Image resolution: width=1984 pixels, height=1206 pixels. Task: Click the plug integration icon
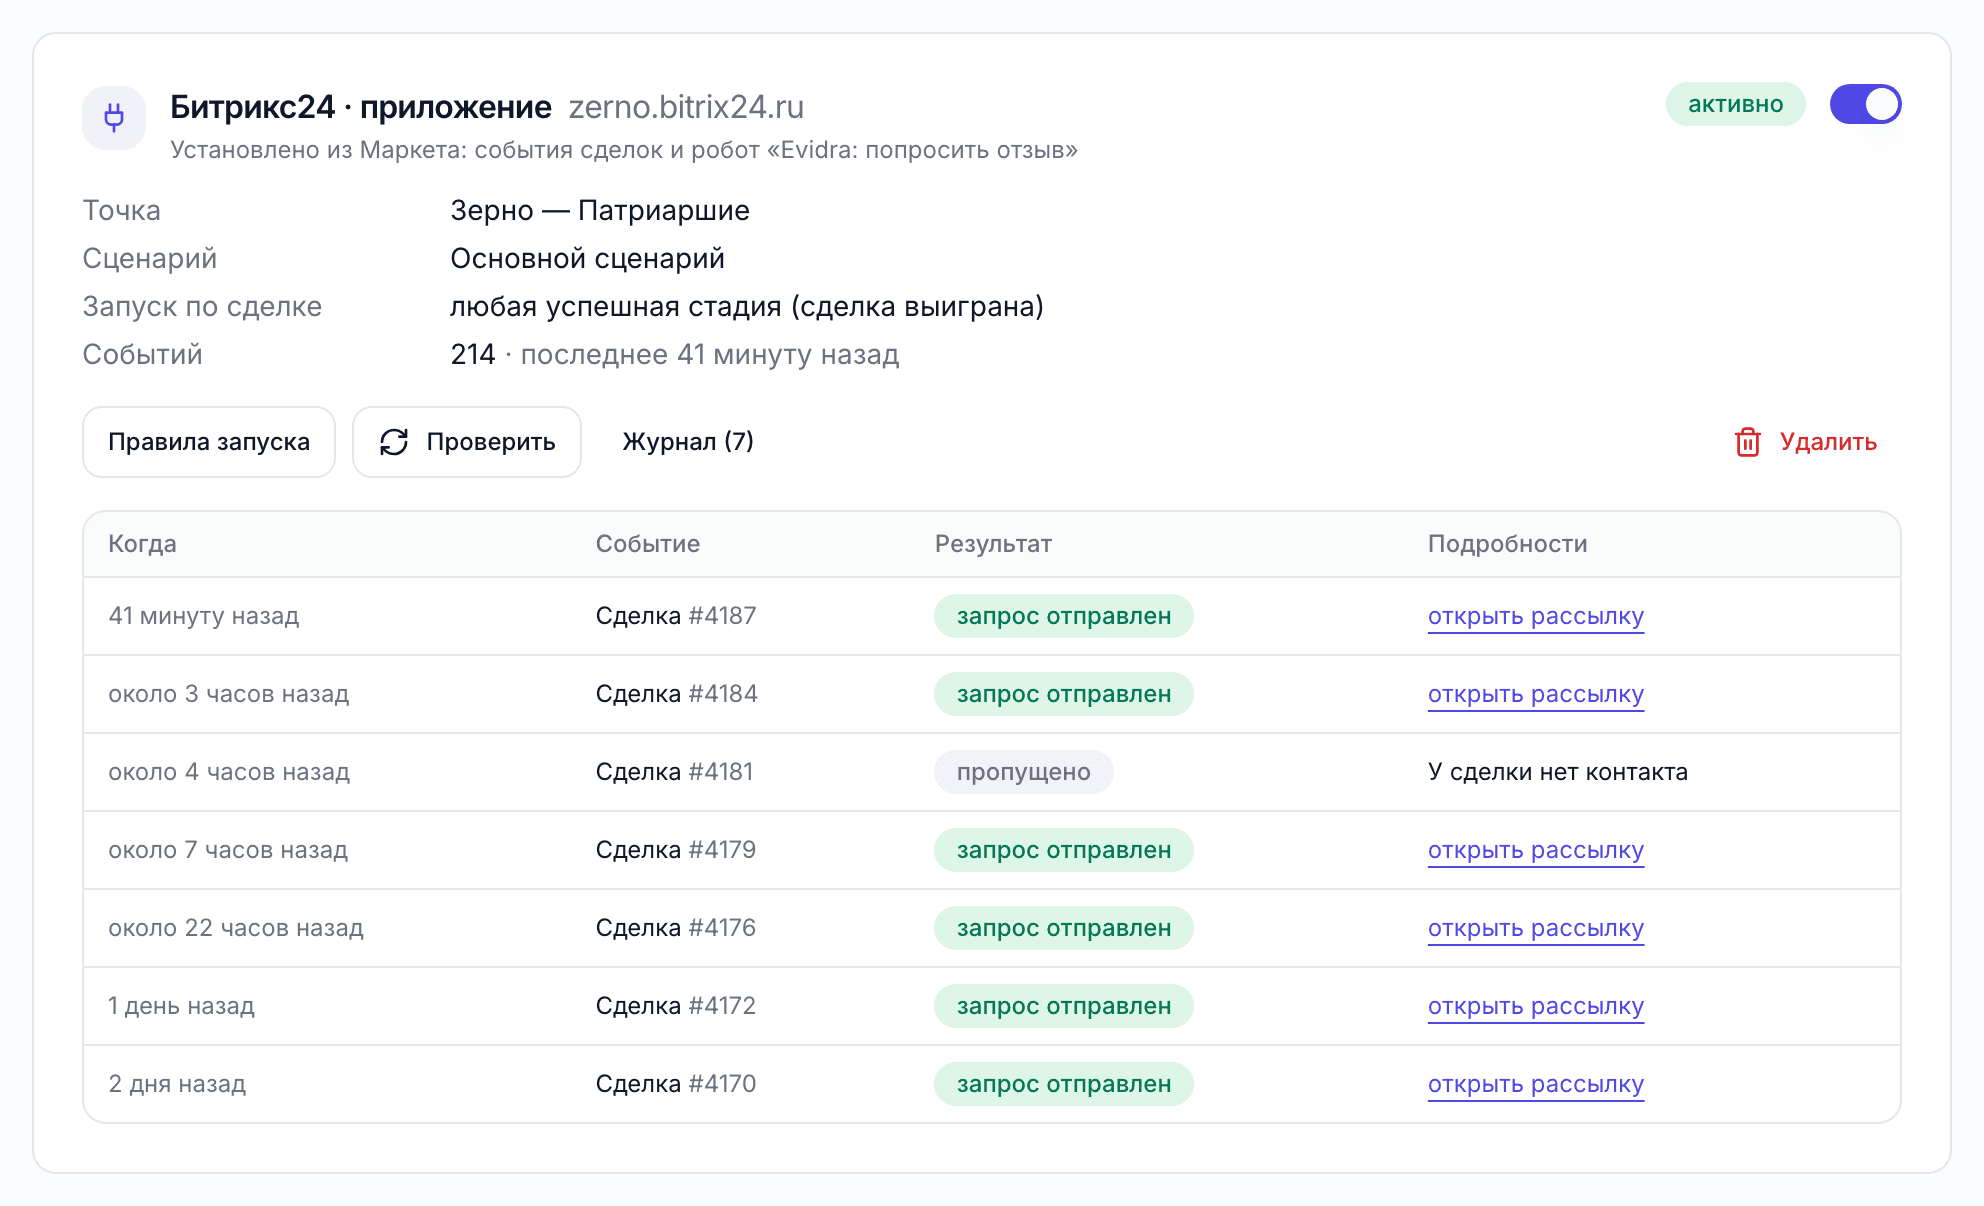[x=114, y=118]
